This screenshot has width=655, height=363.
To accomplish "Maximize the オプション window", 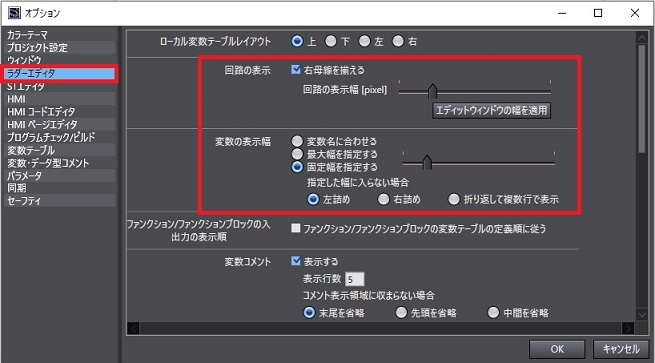I will (598, 13).
